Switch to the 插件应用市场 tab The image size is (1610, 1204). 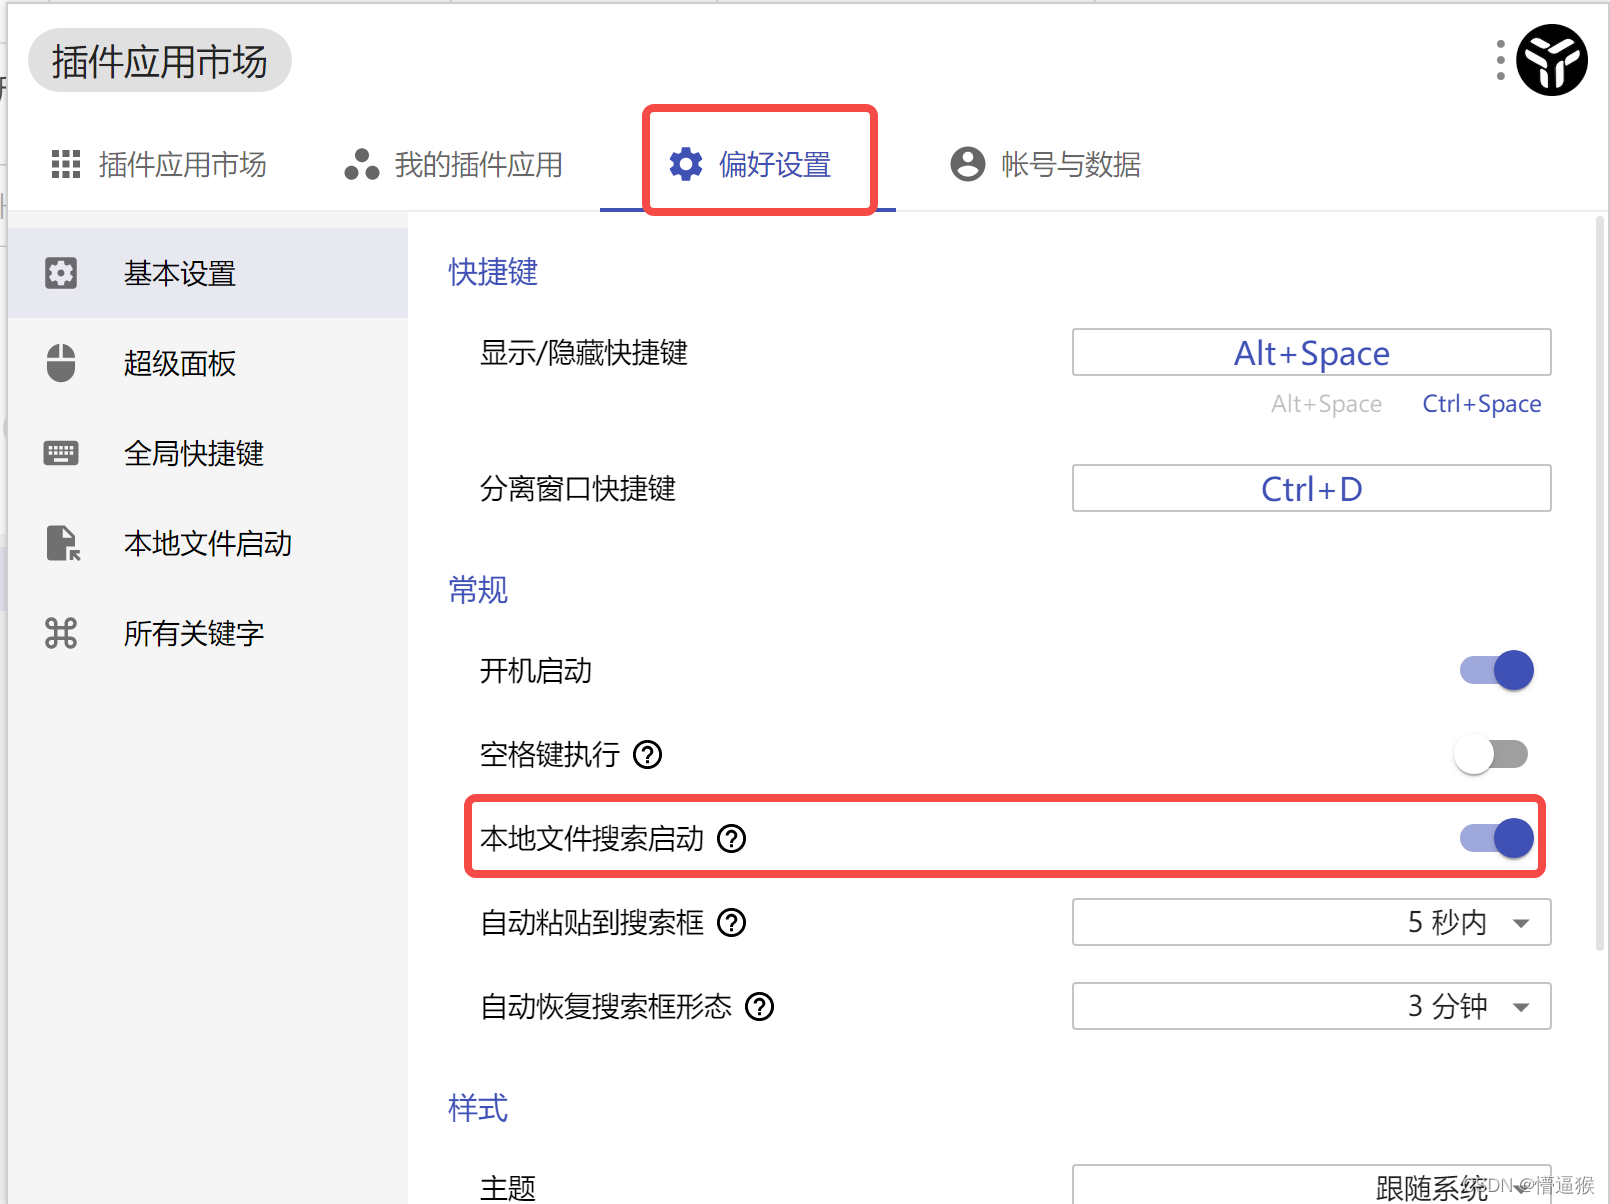[x=159, y=164]
